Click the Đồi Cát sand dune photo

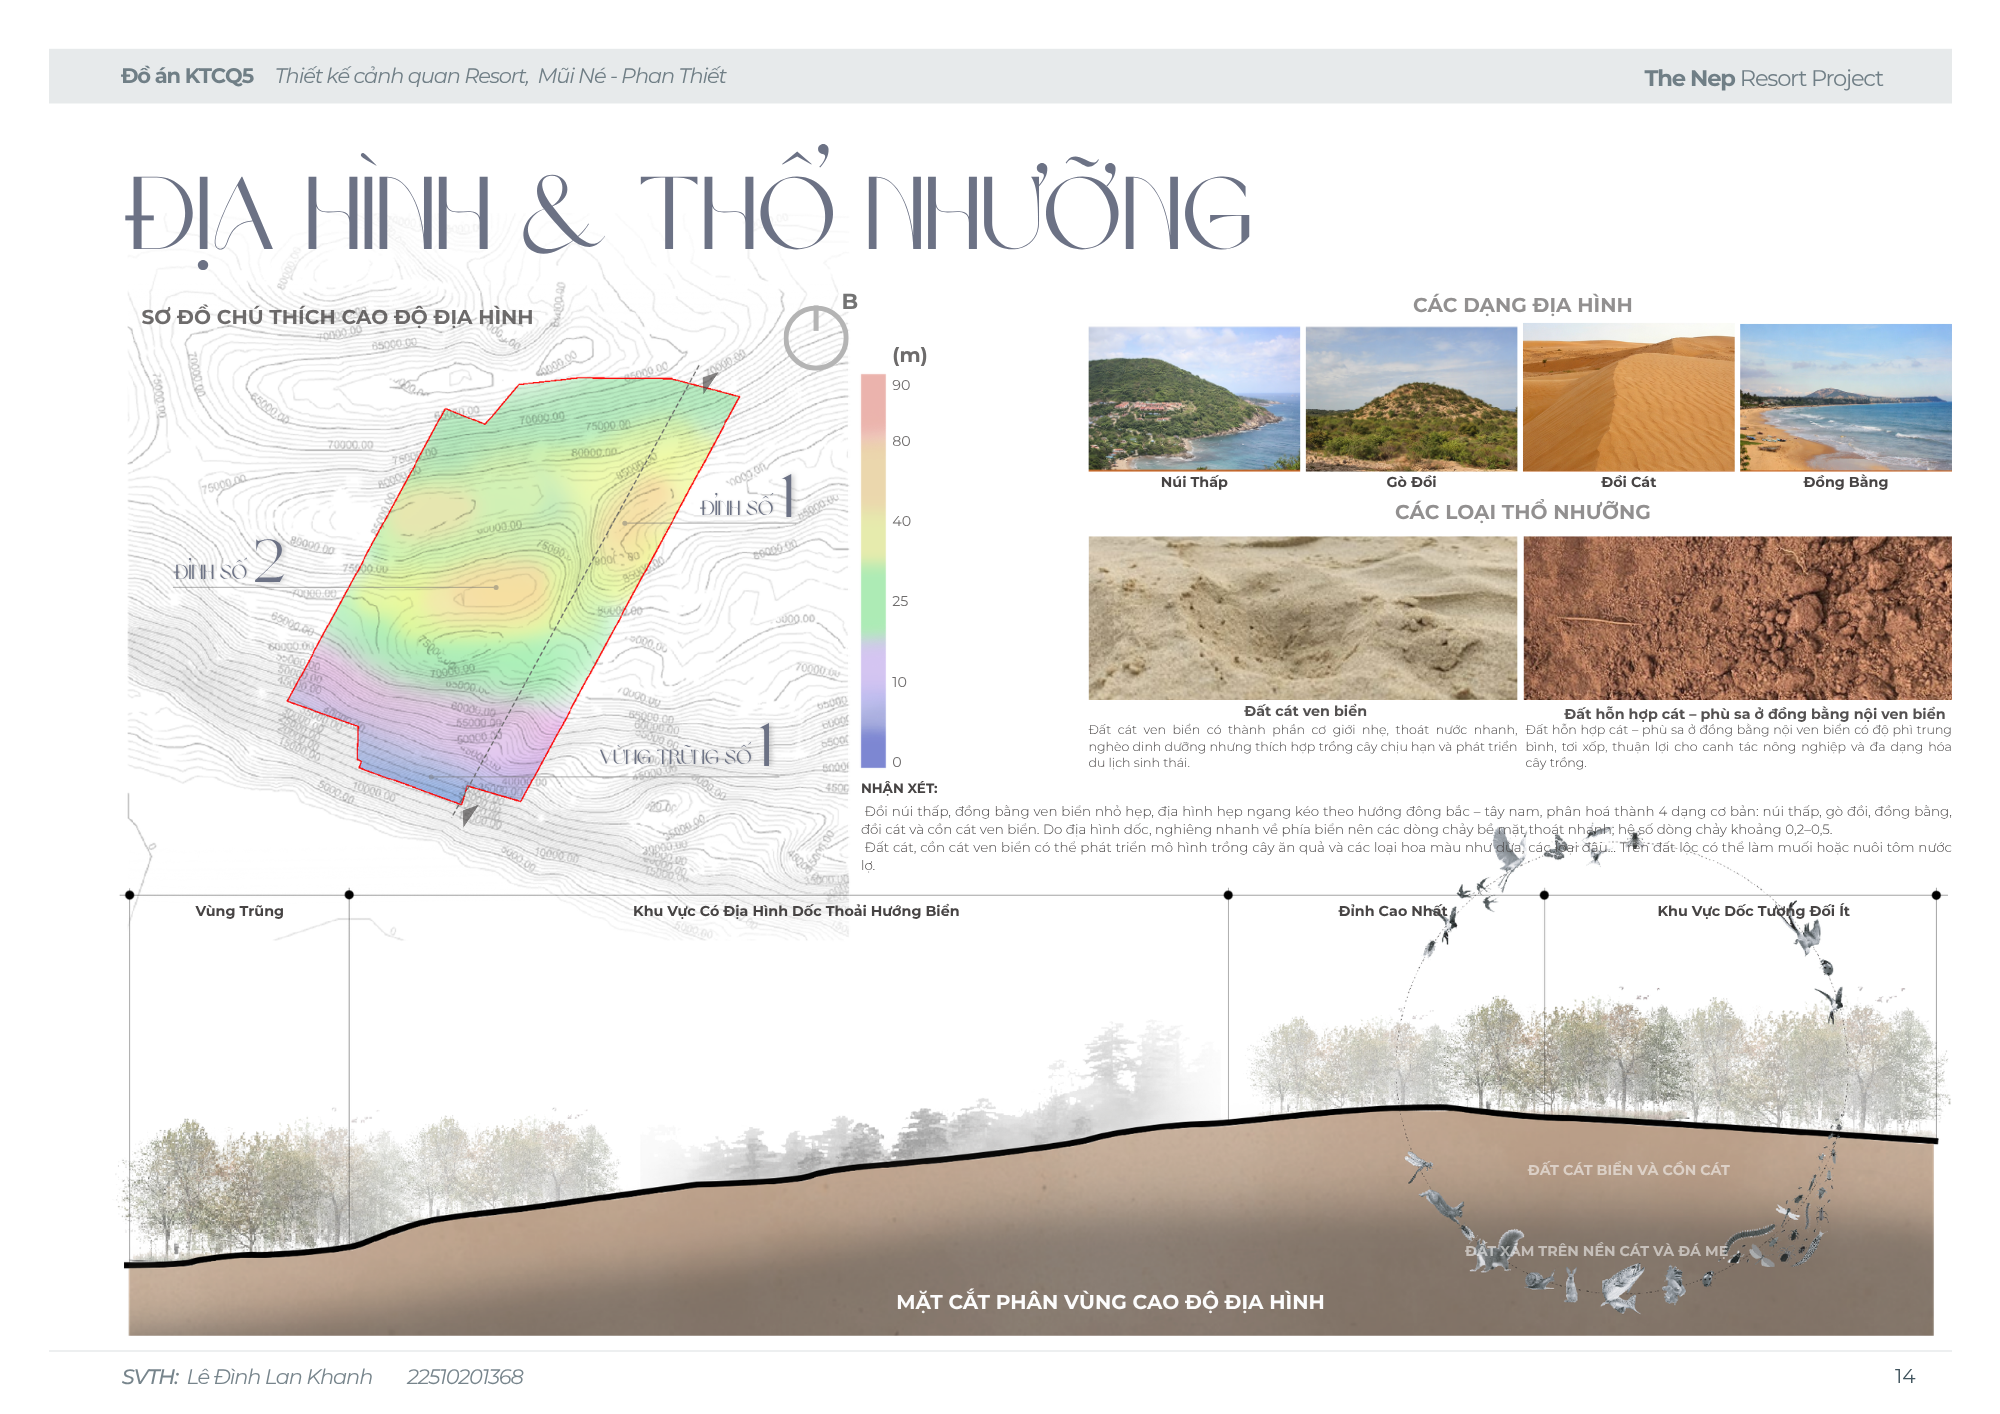(1628, 399)
